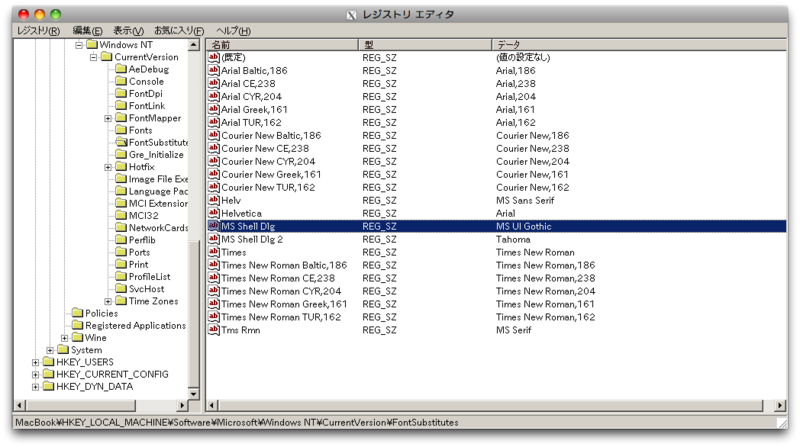
Task: Expand the HKEY_USERS hive
Action: 35,362
